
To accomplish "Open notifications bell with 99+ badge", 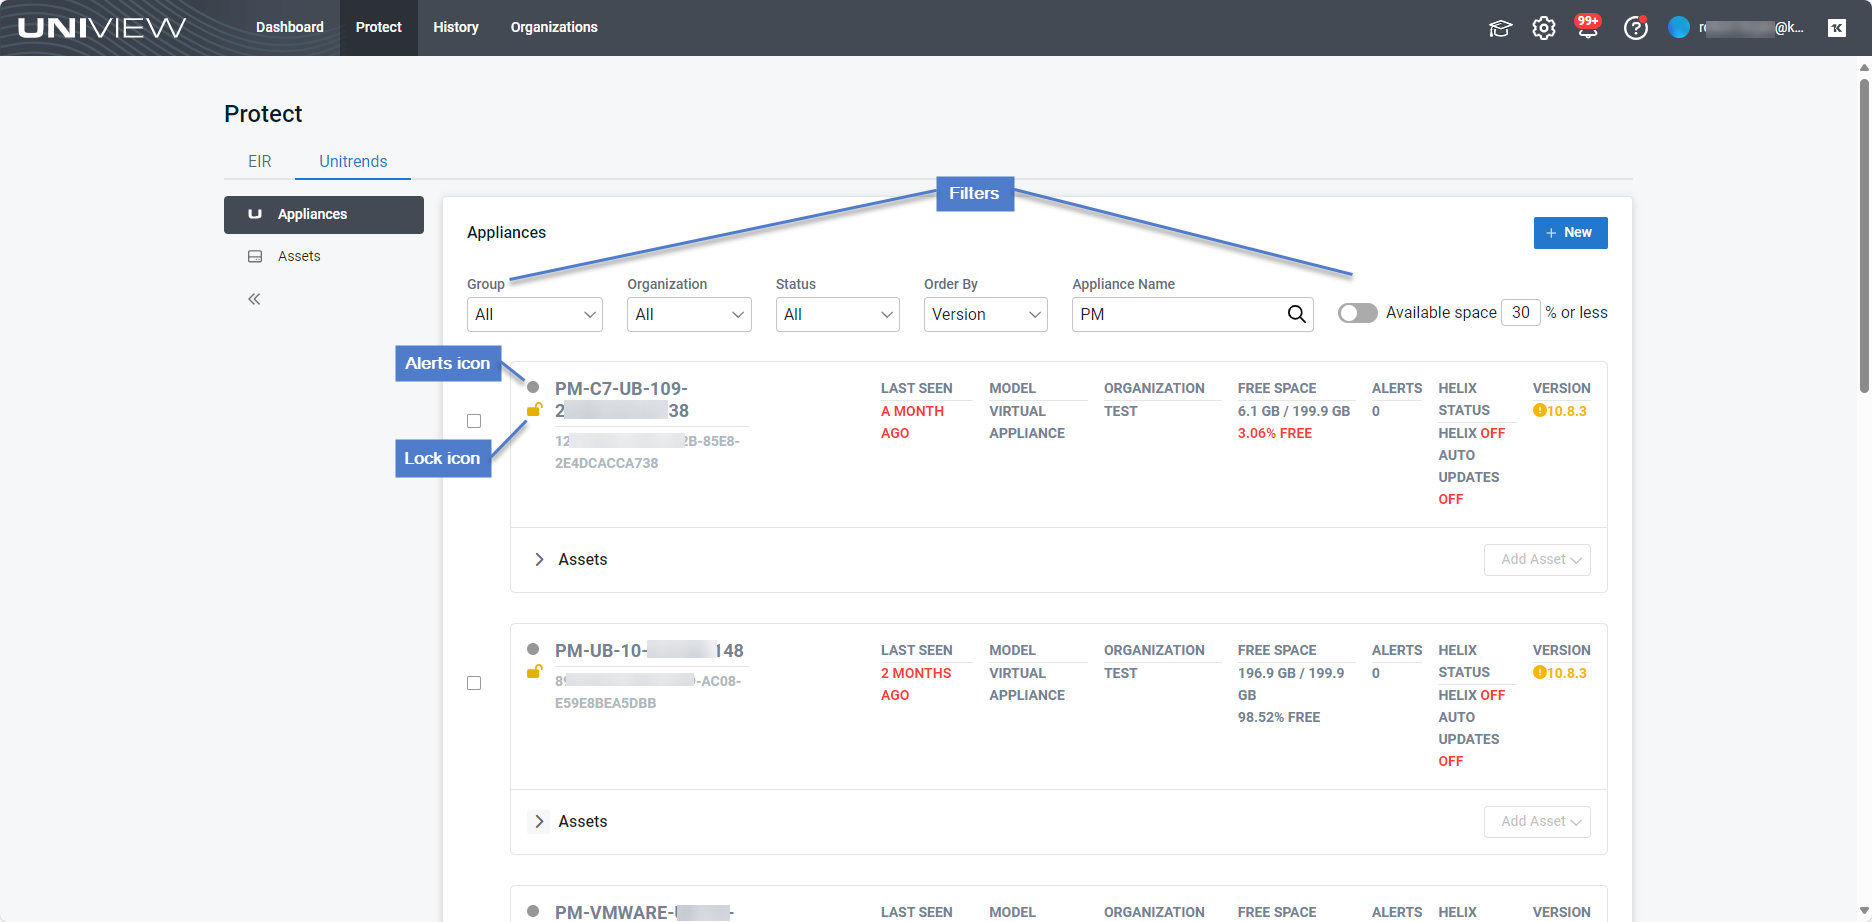I will pyautogui.click(x=1588, y=27).
